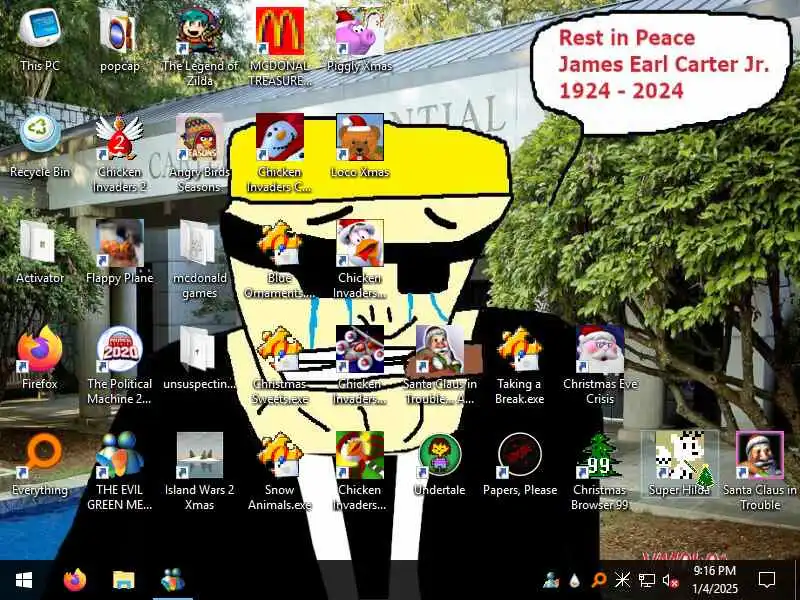800x600 pixels.
Task: Select the Super Hilda shortcut
Action: click(x=680, y=464)
